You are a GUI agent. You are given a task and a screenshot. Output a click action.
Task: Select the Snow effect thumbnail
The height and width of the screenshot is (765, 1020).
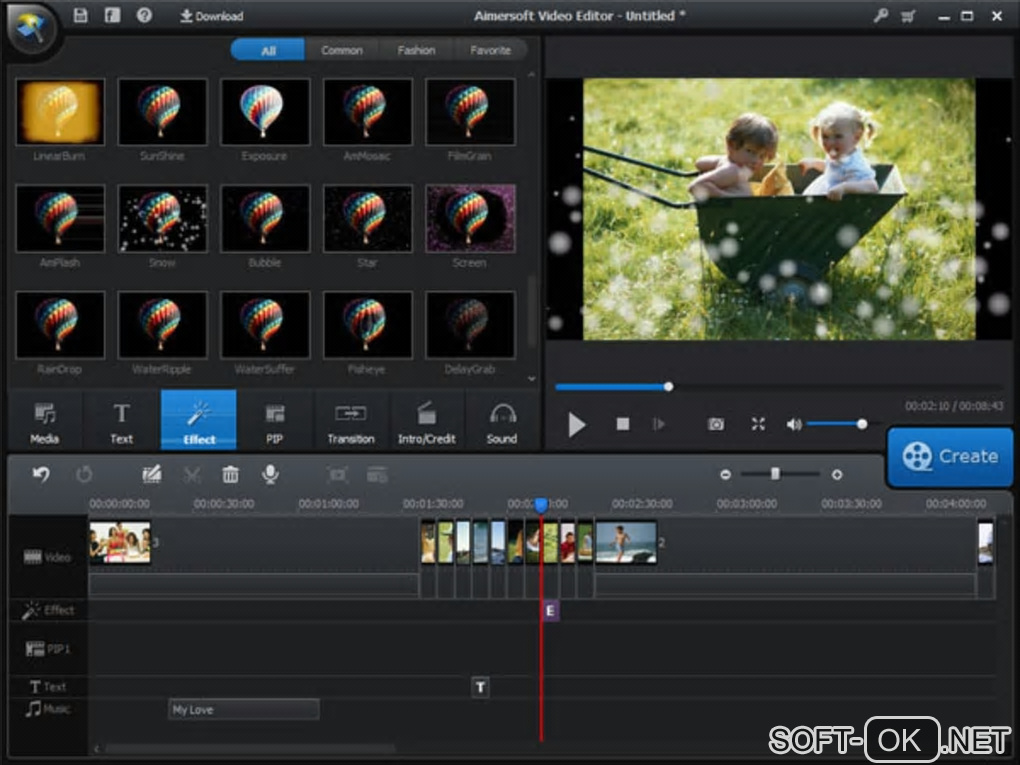coord(162,219)
